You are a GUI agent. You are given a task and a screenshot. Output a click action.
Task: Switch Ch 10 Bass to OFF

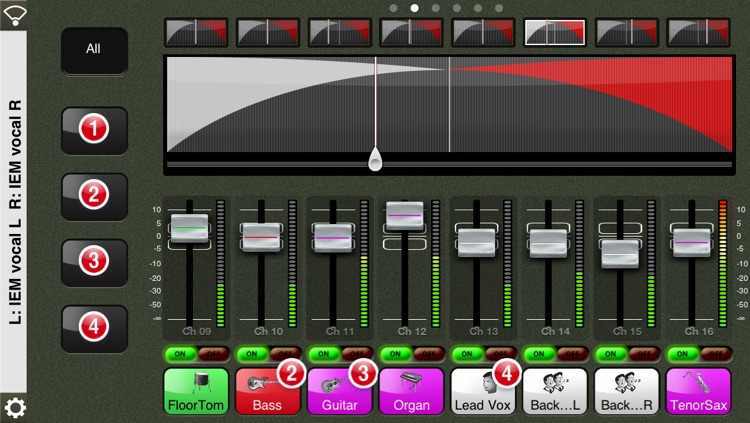(285, 354)
